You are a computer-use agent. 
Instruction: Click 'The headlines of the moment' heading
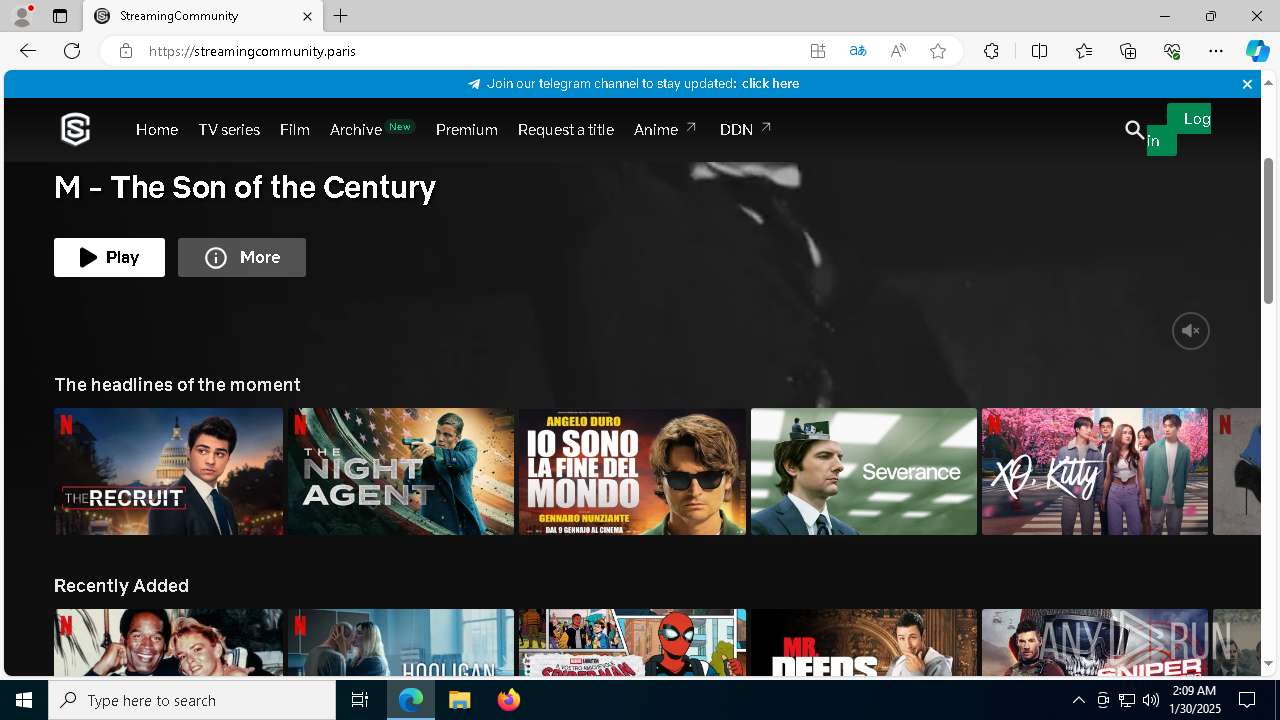pos(177,385)
